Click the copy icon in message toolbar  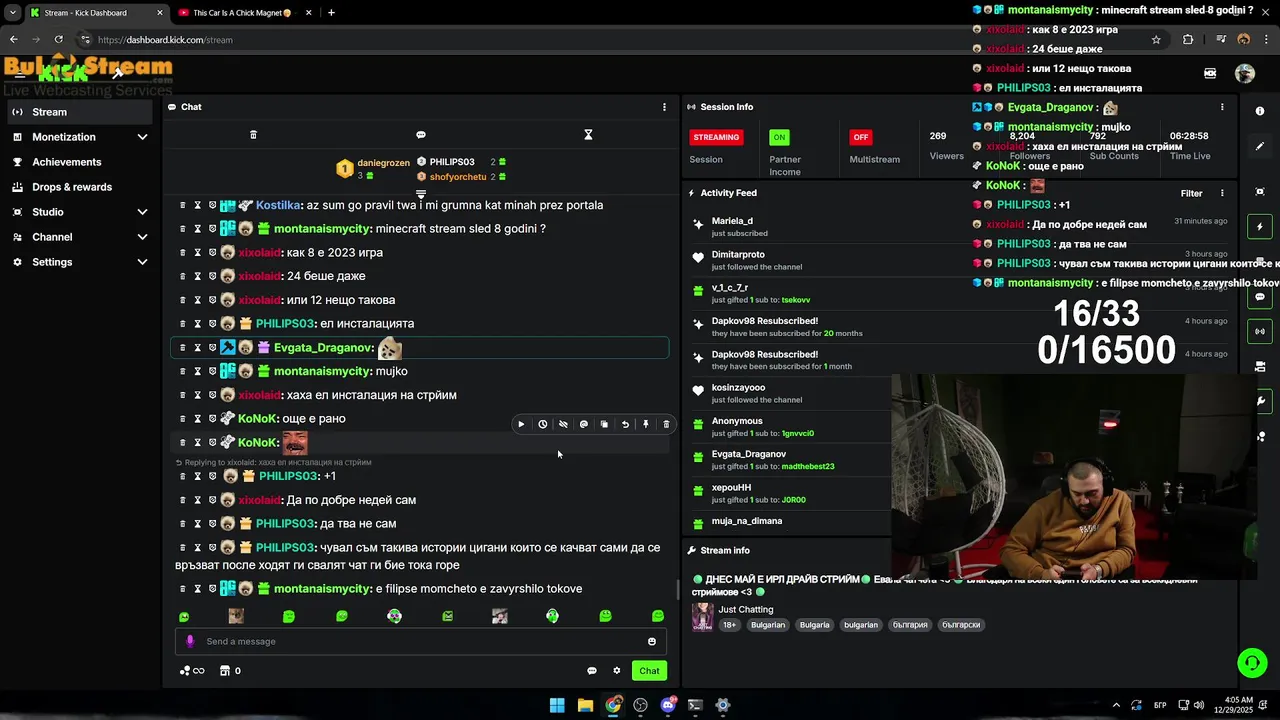pyautogui.click(x=604, y=425)
